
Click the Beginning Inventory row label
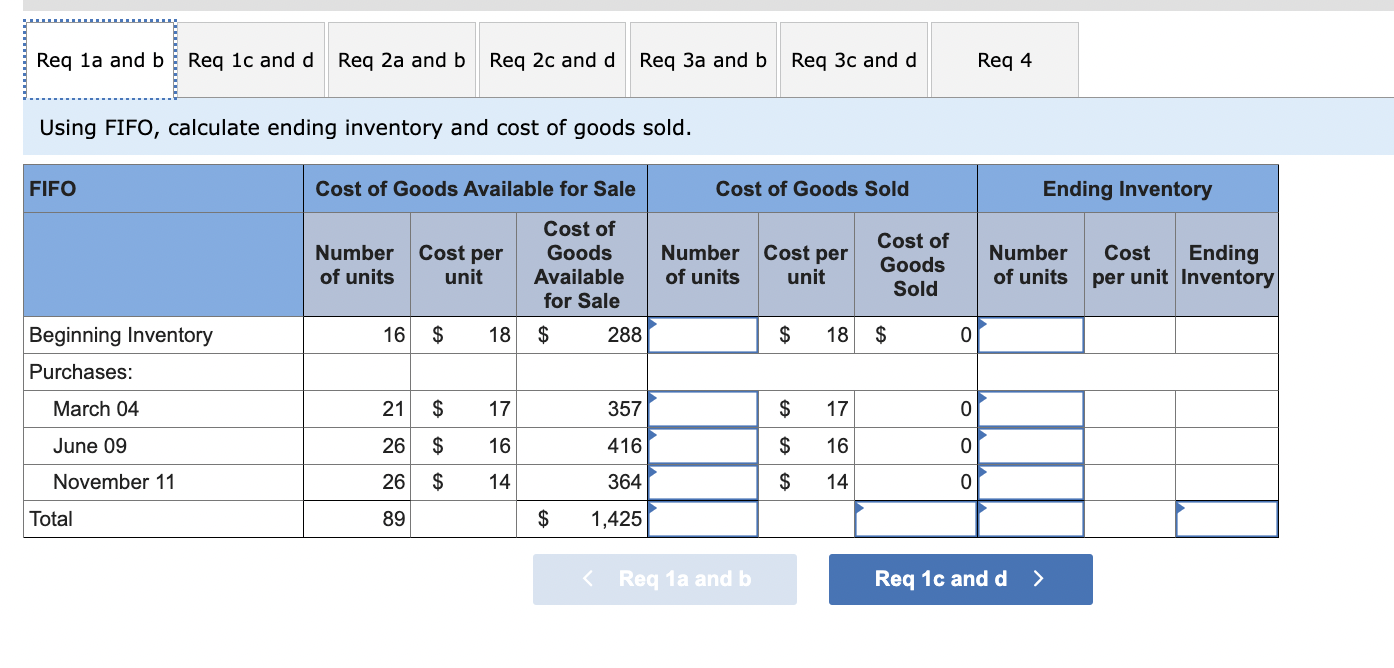tap(121, 335)
